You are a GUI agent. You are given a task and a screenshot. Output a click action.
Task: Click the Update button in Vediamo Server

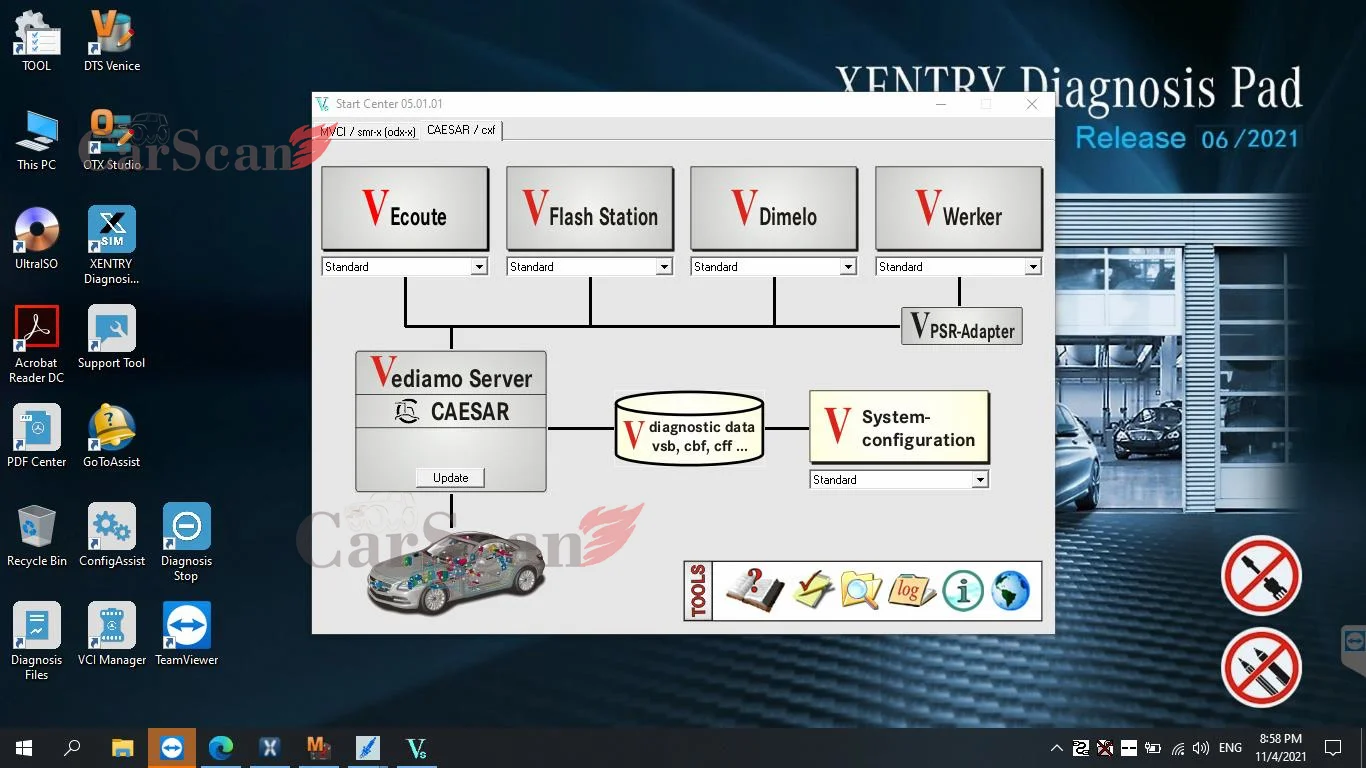click(451, 478)
